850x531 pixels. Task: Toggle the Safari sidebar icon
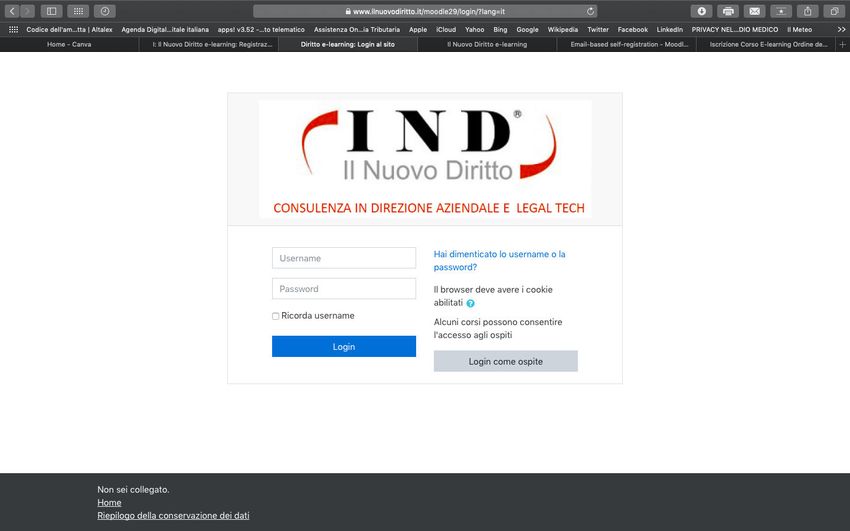(x=51, y=11)
